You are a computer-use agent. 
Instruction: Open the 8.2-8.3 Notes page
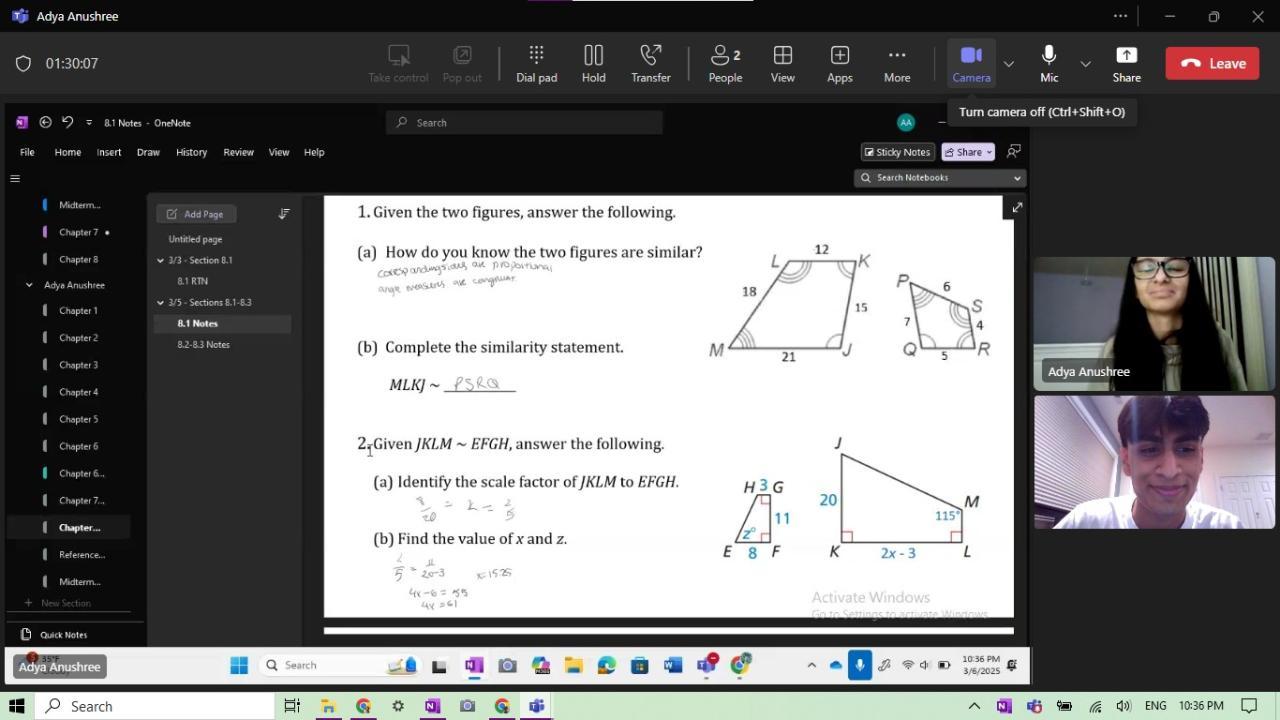click(204, 344)
